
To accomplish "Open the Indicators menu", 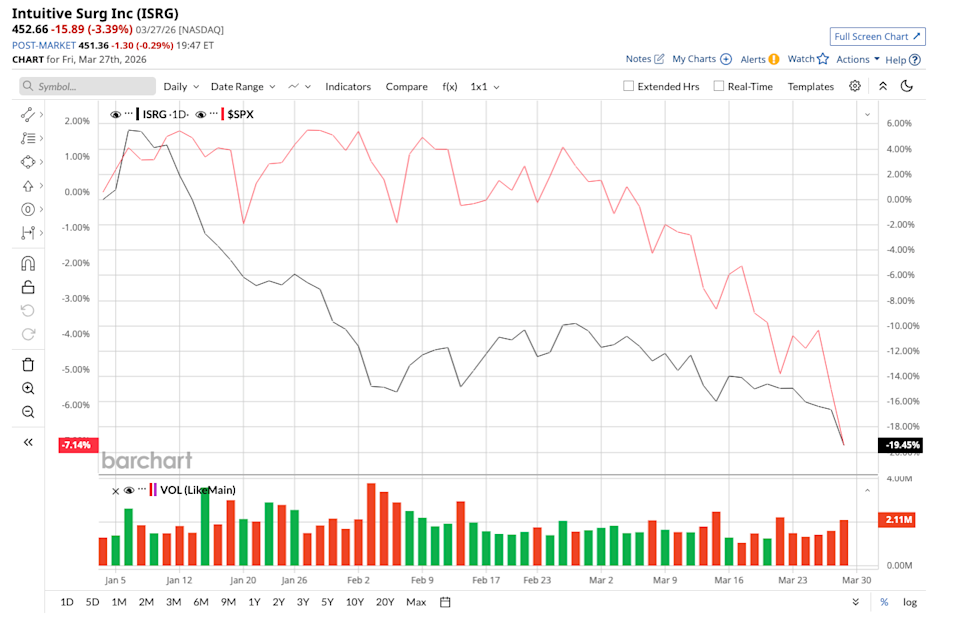I will 348,87.
